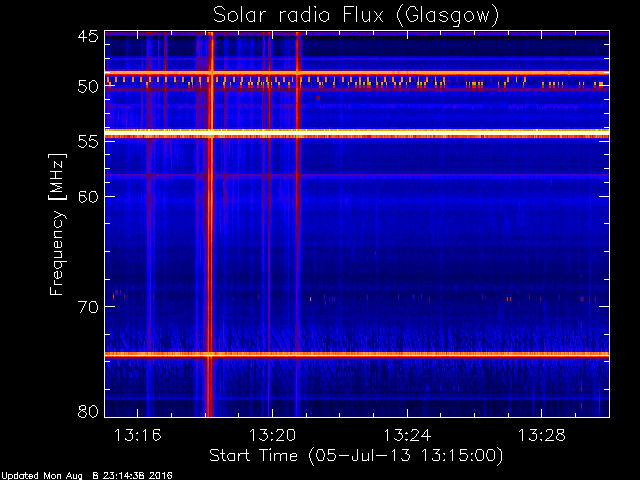The image size is (640, 480).
Task: Click the horizontal orange band between 70 and 80 MHz
Action: coord(357,354)
